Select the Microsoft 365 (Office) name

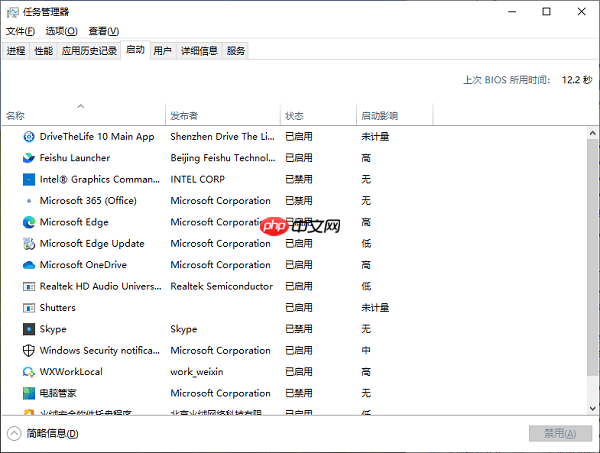coord(88,201)
